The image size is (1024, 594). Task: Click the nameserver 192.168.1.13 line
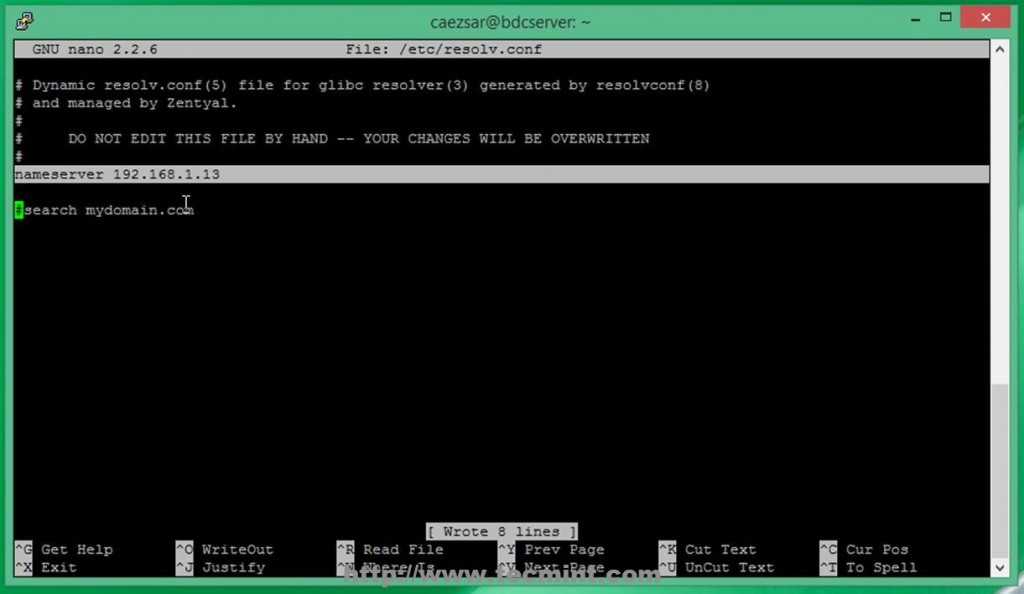point(117,174)
